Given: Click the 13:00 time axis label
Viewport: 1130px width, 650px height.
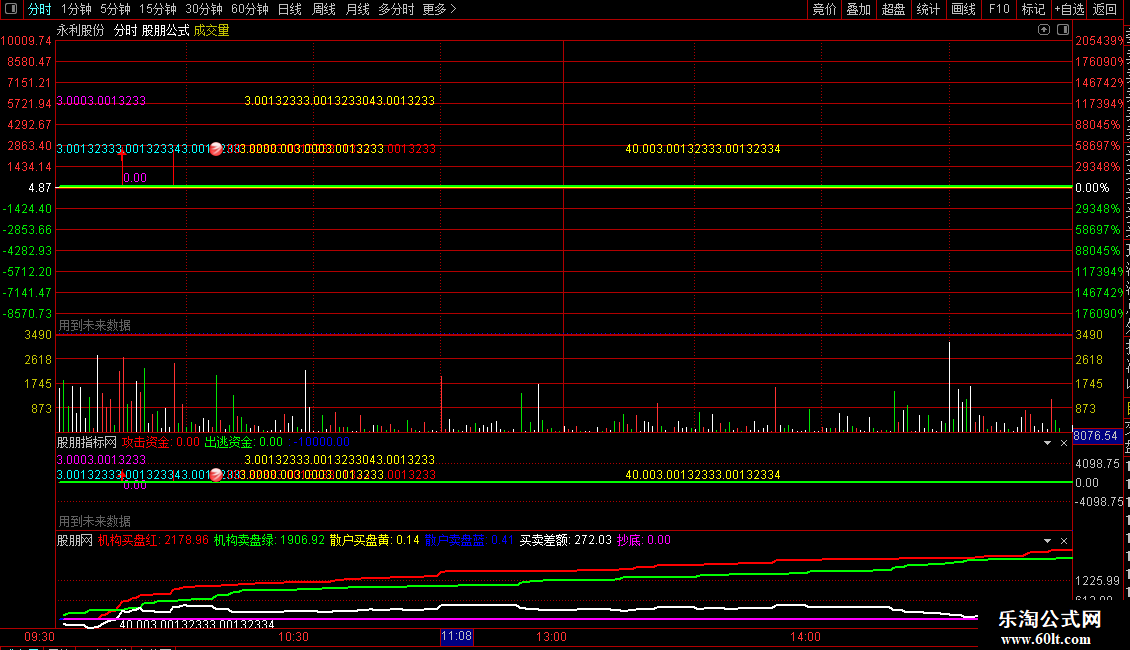Looking at the screenshot, I should [551, 637].
